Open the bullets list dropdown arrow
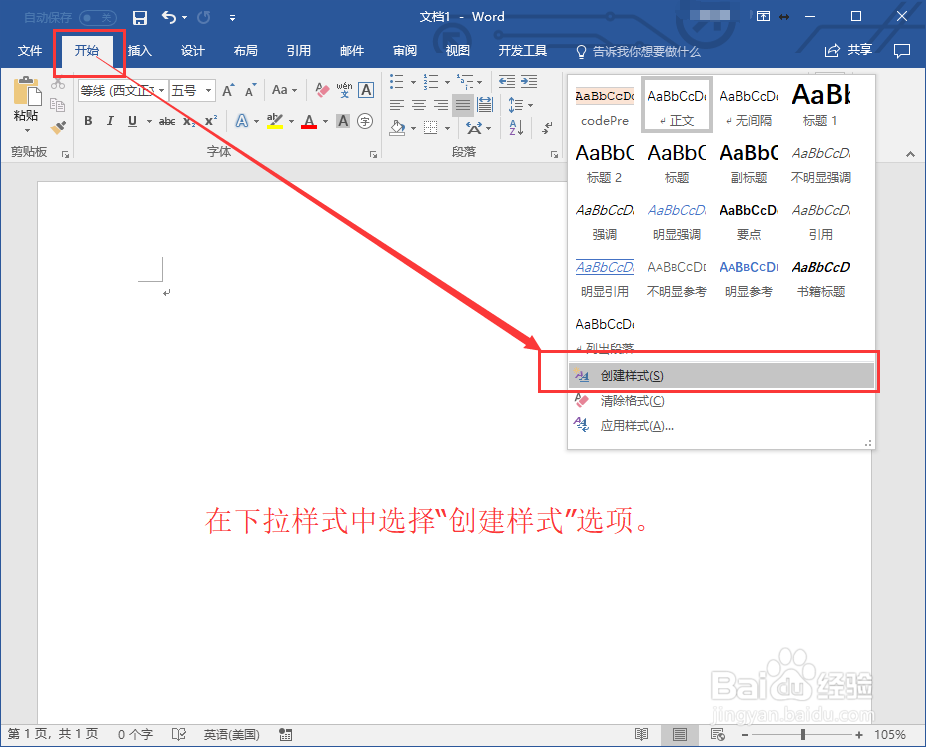Screen dimensions: 926x747 click(x=413, y=82)
